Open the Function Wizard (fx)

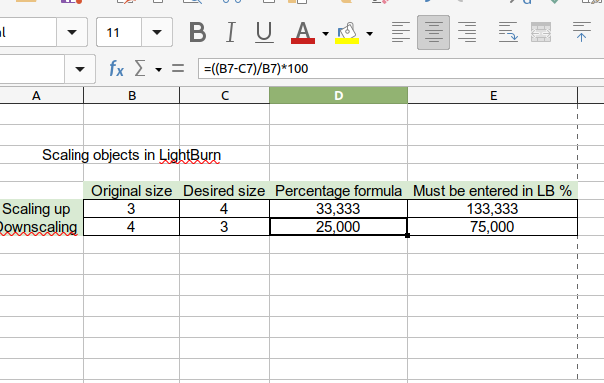click(116, 69)
